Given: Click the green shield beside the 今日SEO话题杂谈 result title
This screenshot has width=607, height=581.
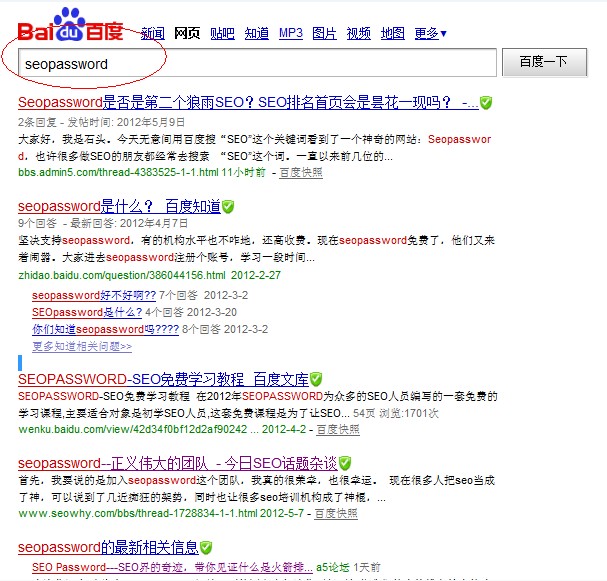Looking at the screenshot, I should click(x=345, y=463).
